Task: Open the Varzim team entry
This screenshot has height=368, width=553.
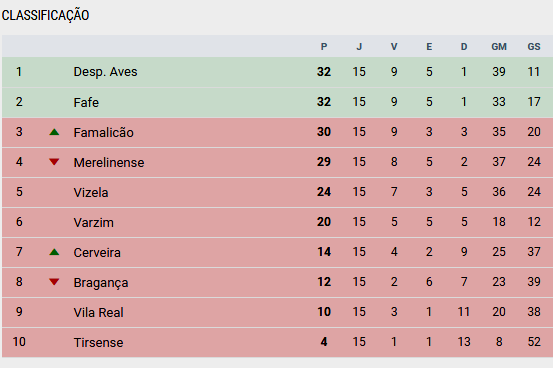Action: point(93,222)
